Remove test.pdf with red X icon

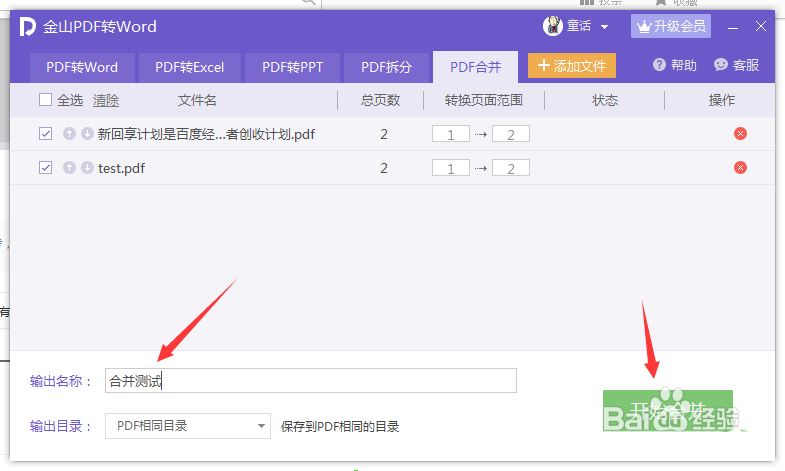tap(740, 168)
